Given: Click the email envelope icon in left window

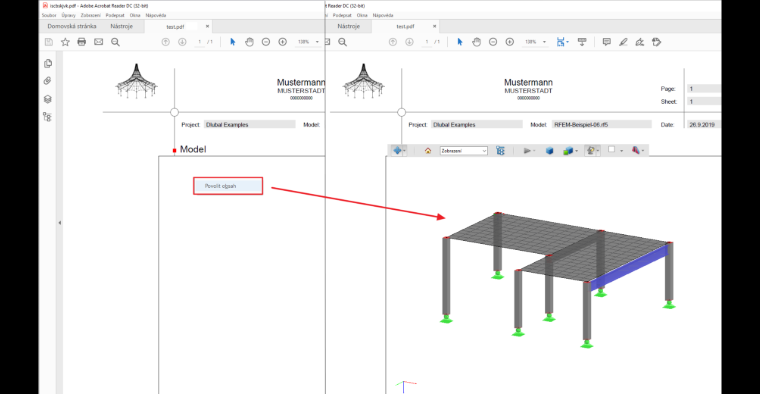Looking at the screenshot, I should coord(98,42).
